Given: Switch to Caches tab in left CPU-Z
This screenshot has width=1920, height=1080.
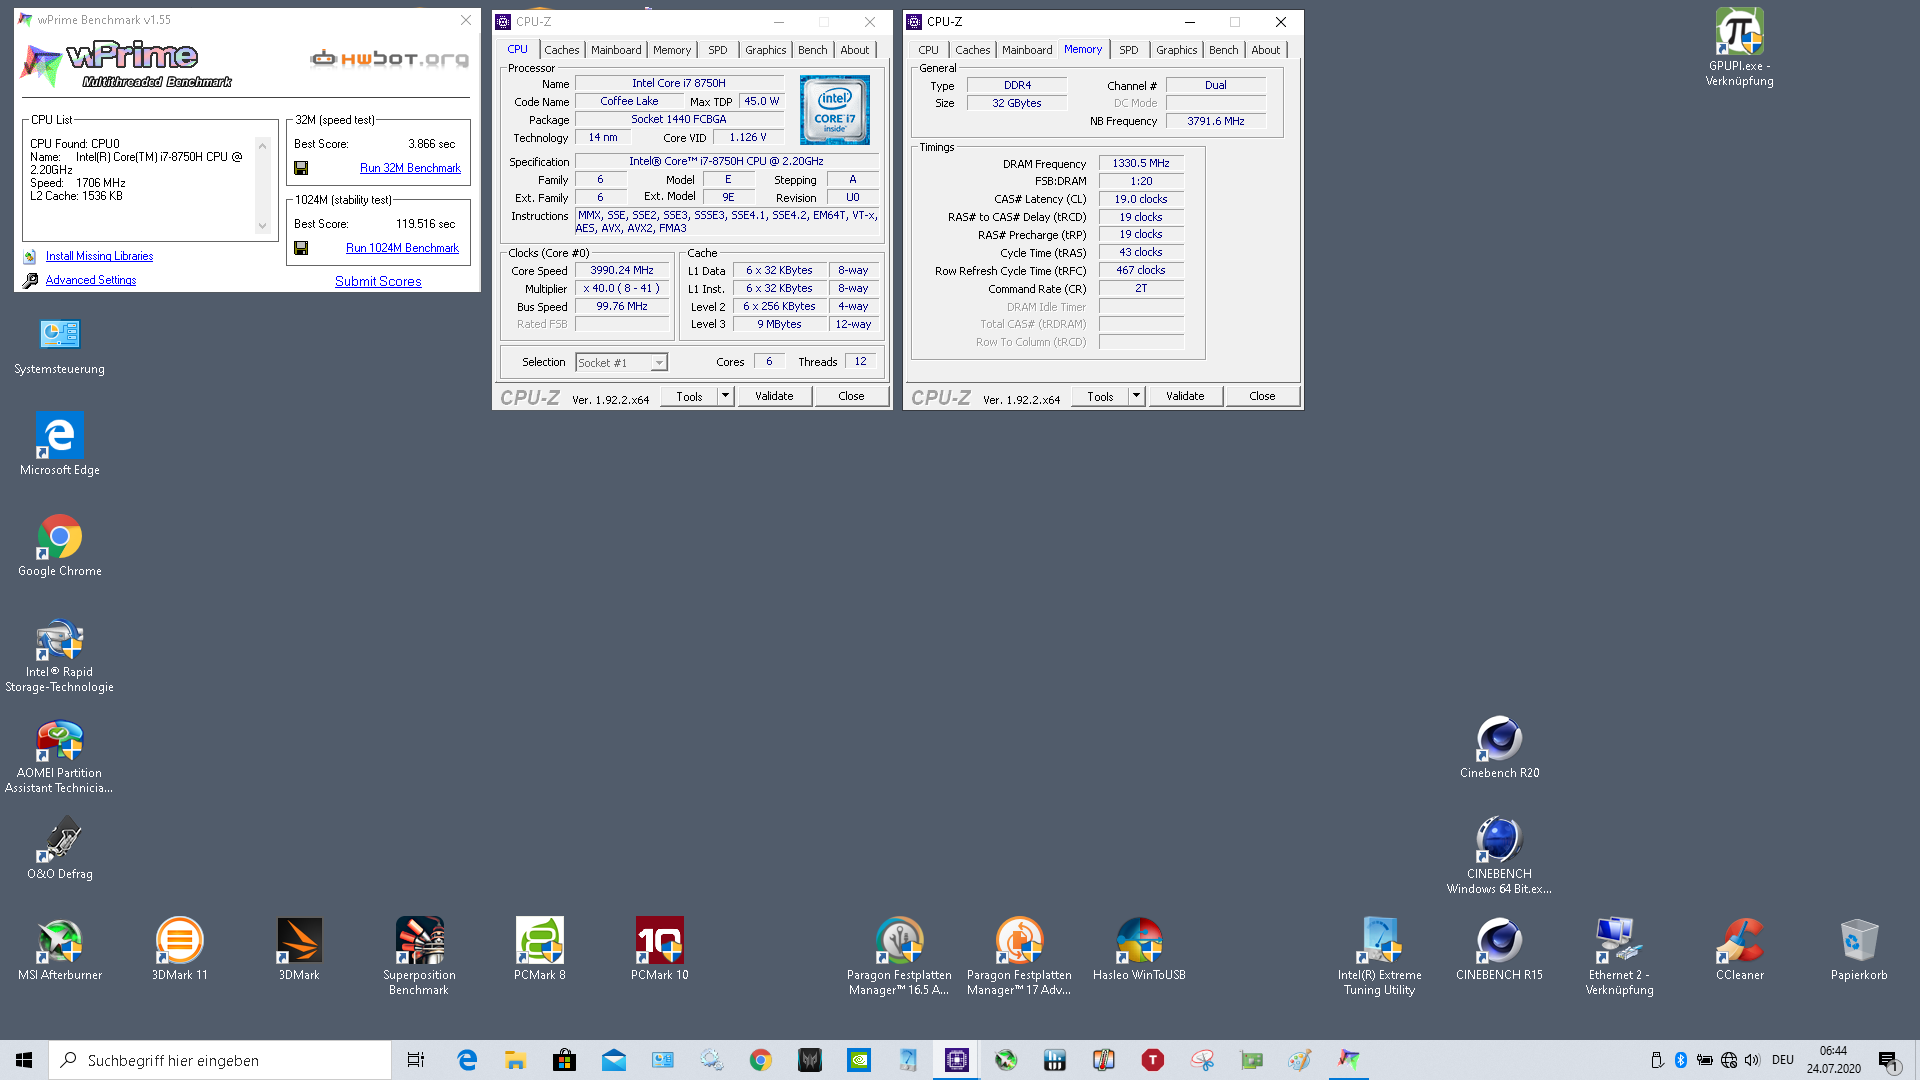Looking at the screenshot, I should (x=562, y=50).
